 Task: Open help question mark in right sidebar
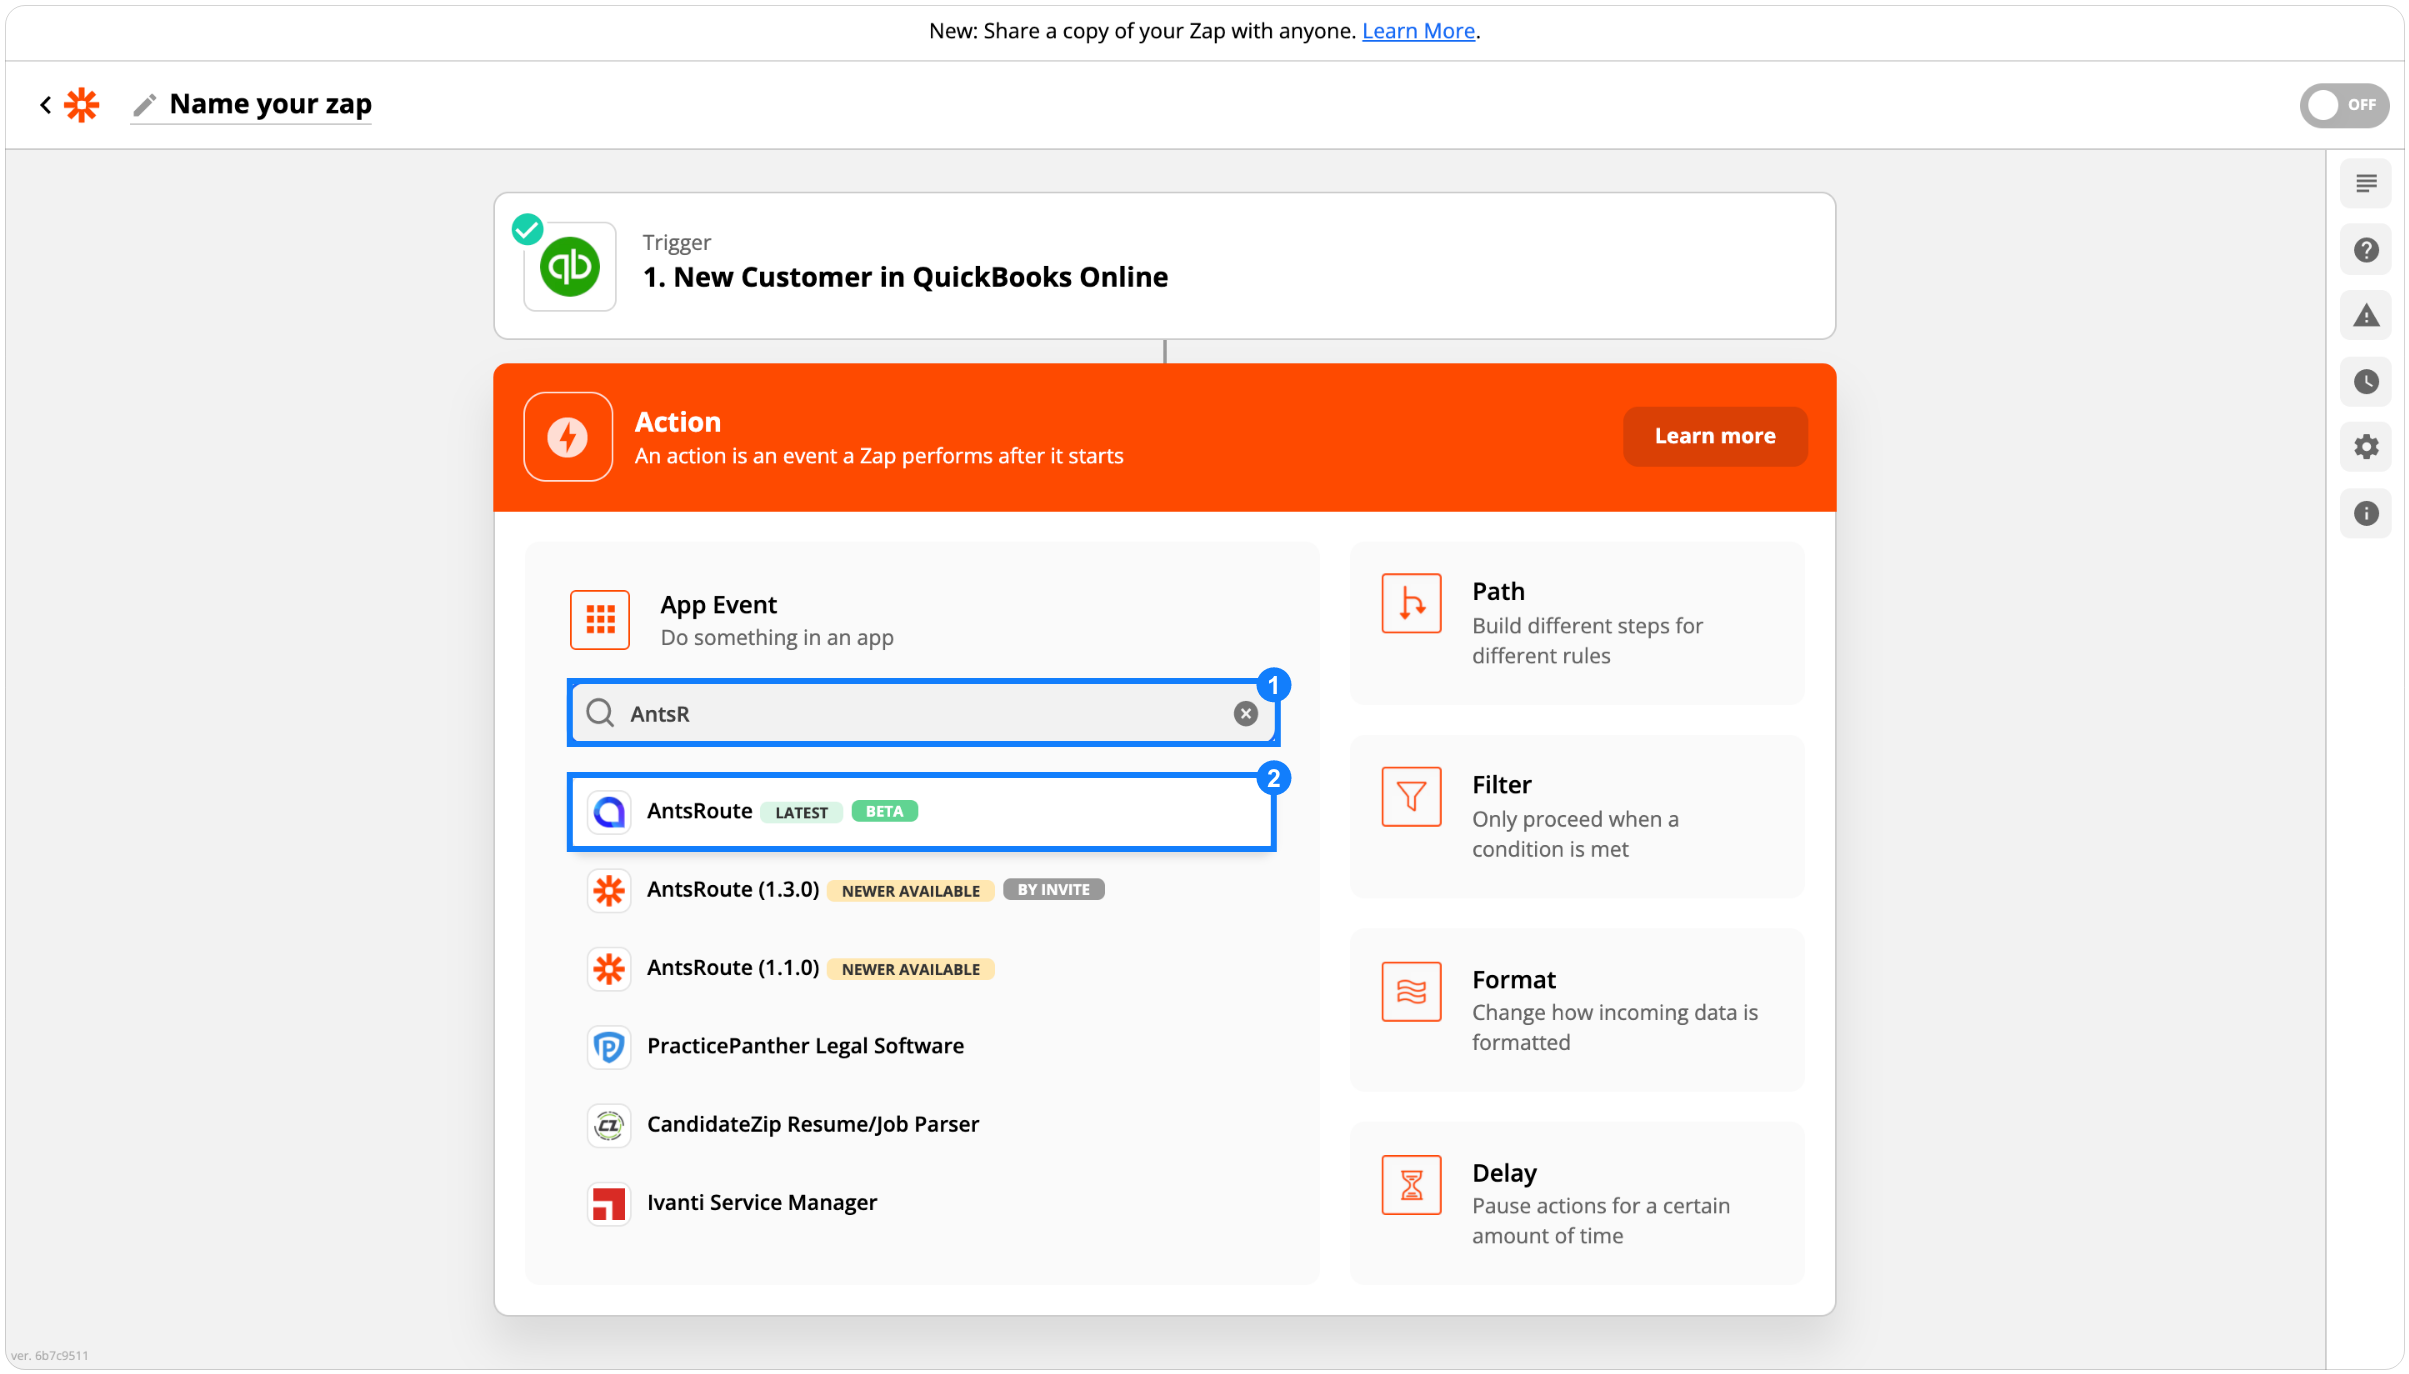click(x=2365, y=250)
